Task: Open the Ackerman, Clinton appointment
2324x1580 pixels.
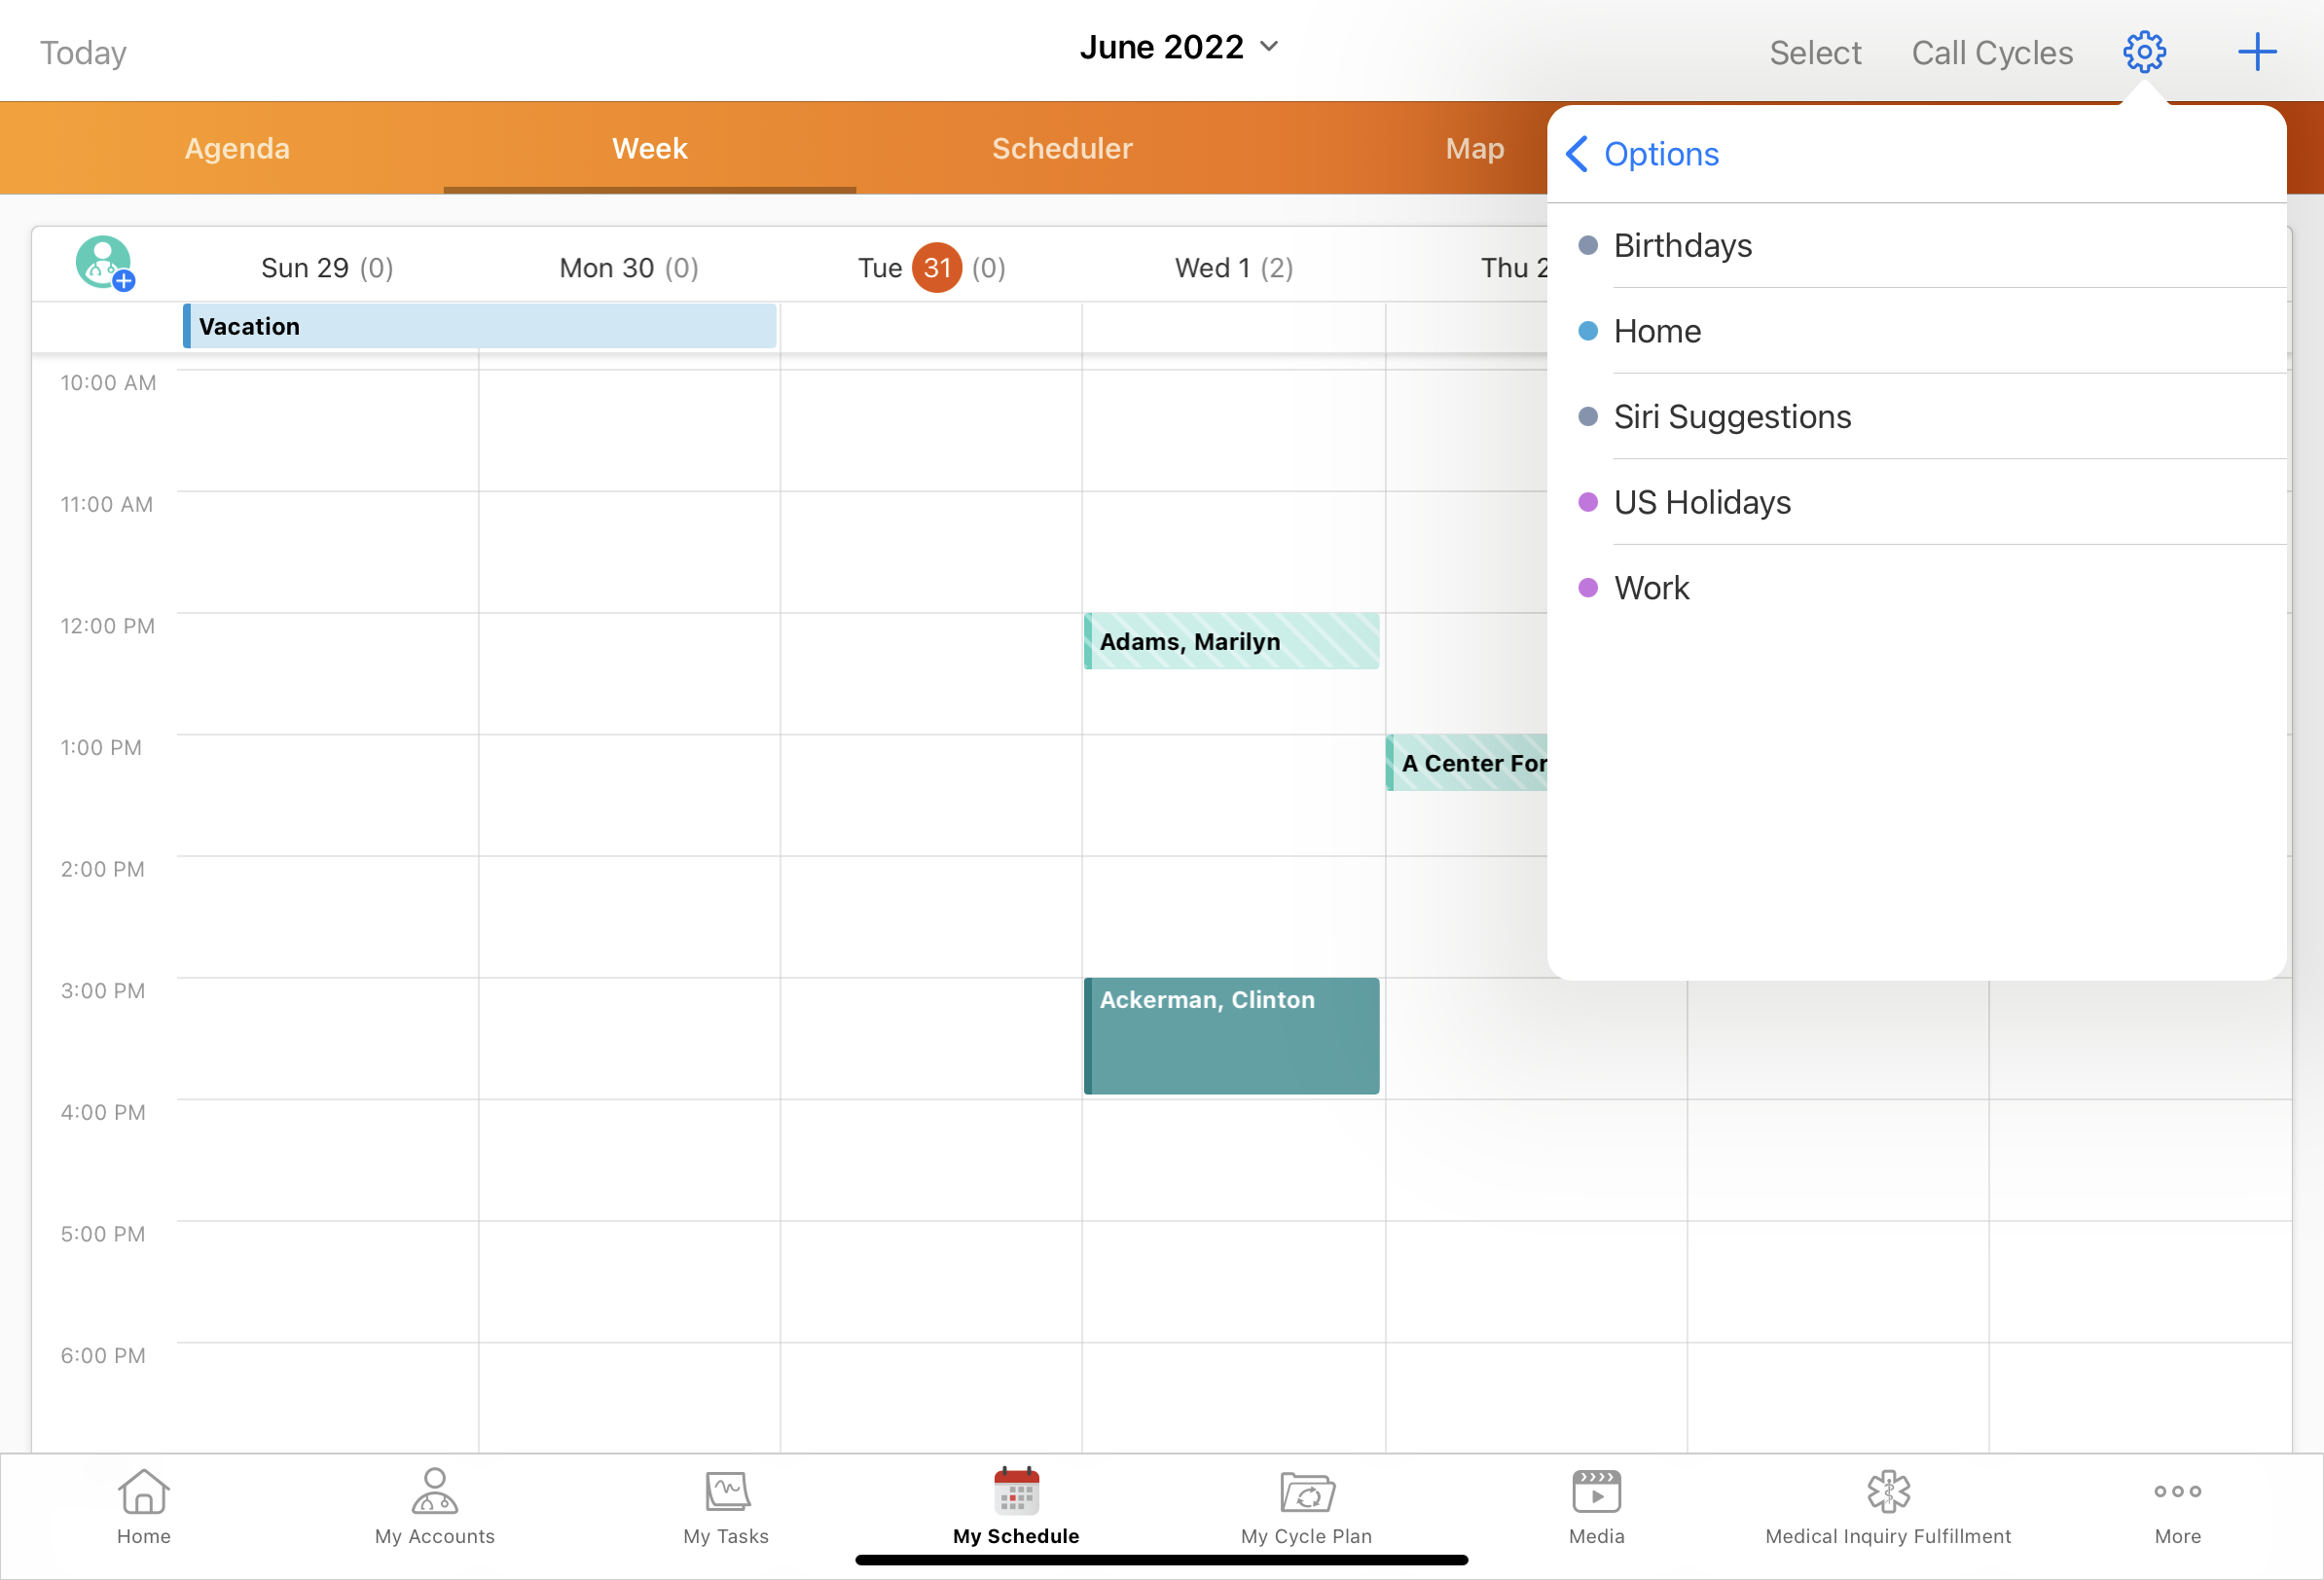Action: 1231,1036
